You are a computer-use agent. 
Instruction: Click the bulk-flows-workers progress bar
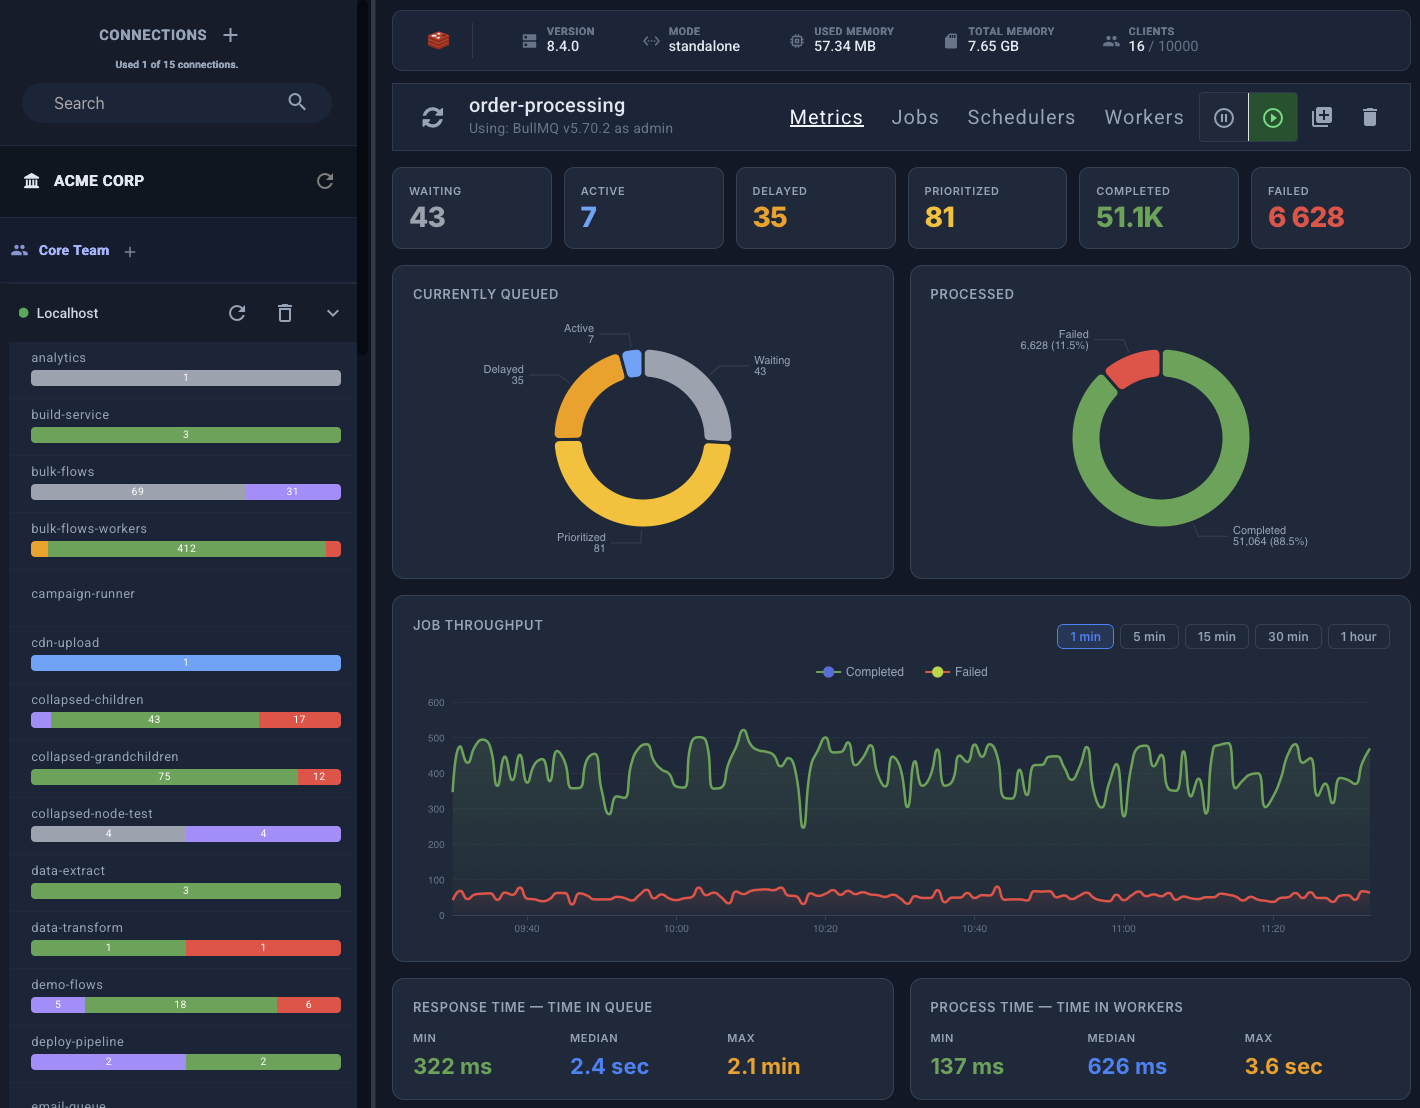point(186,549)
